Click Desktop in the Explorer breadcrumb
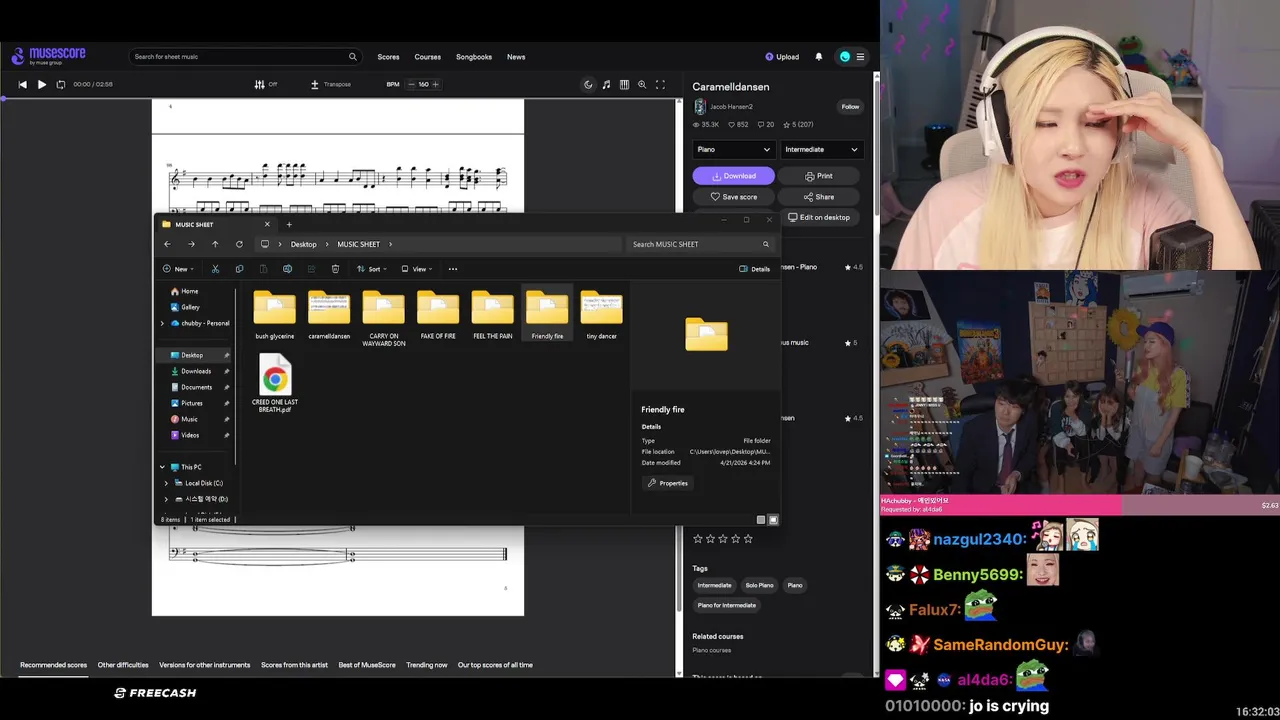The height and width of the screenshot is (720, 1280). [304, 244]
